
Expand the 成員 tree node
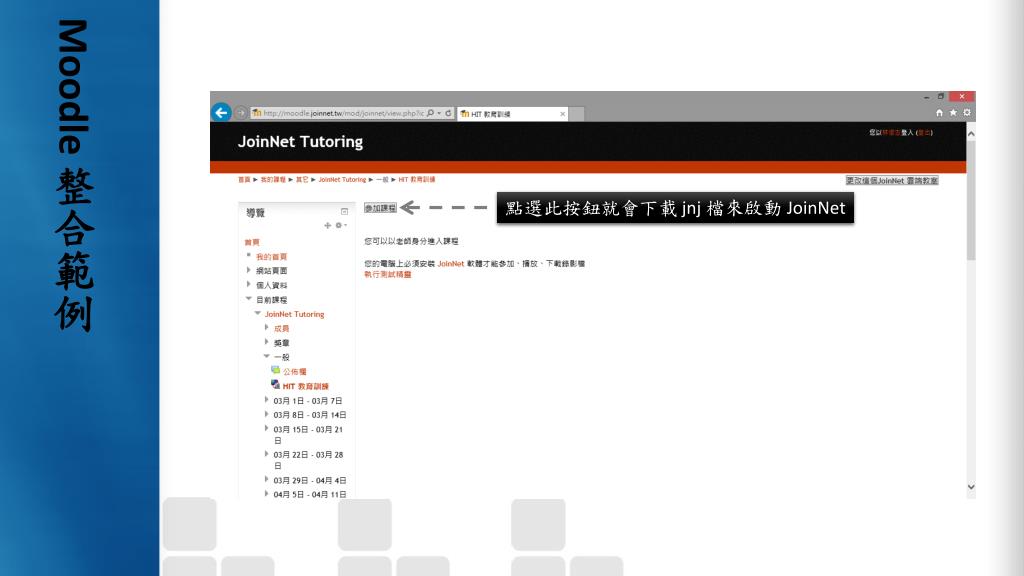pos(266,327)
